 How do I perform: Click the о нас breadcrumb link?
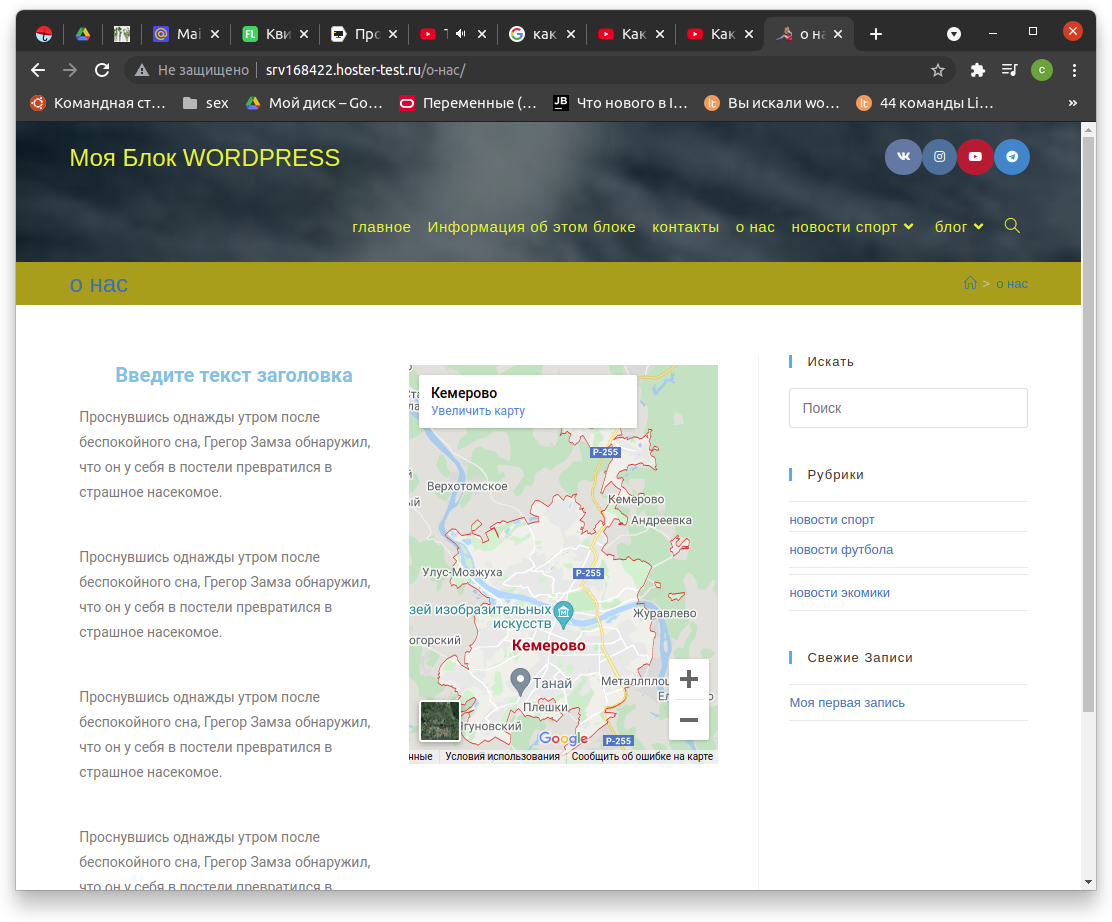(1011, 284)
